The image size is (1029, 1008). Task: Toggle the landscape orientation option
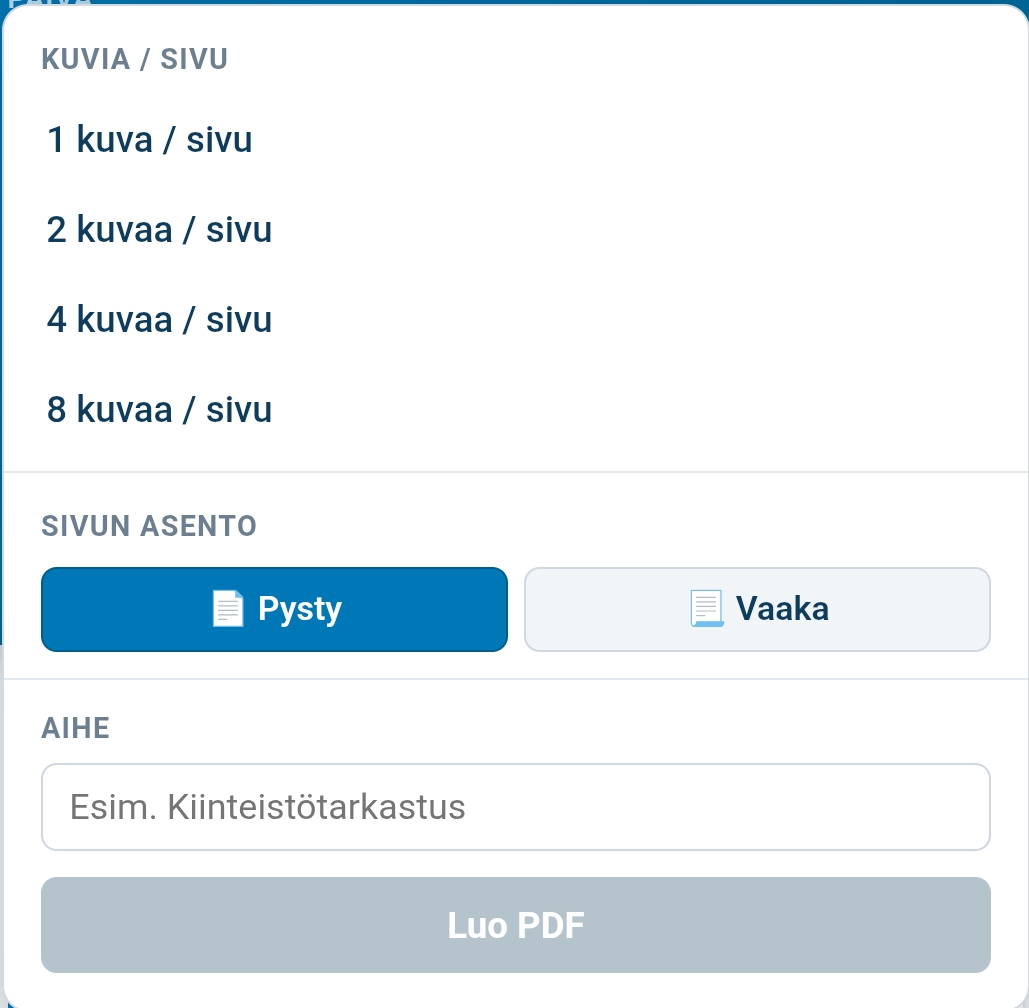pyautogui.click(x=757, y=609)
